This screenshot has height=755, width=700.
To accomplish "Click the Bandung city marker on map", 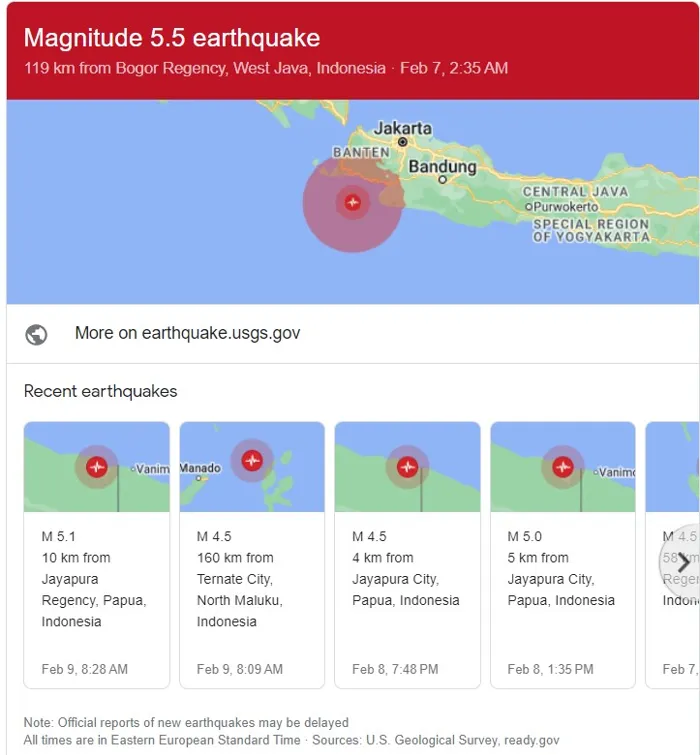I will [442, 180].
